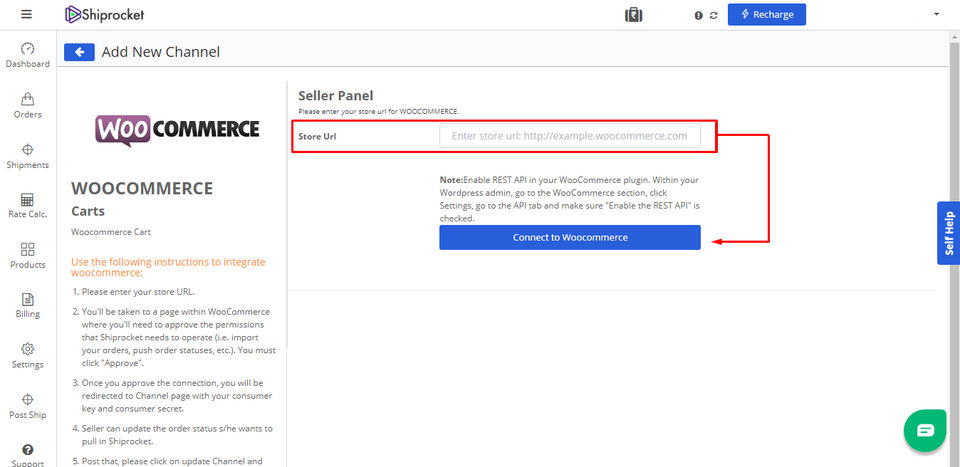The width and height of the screenshot is (960, 467).
Task: Click the exclamation alert icon
Action: click(698, 16)
